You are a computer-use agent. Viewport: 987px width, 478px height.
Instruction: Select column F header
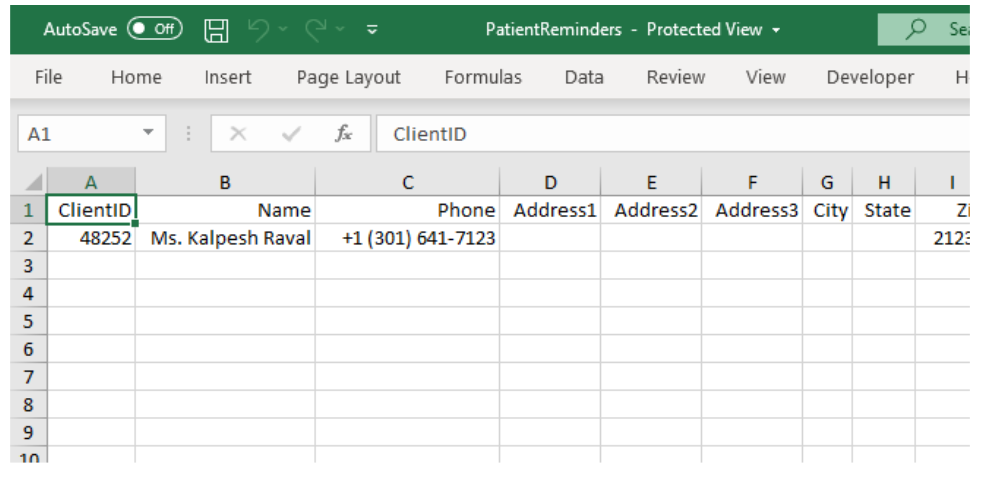752,183
